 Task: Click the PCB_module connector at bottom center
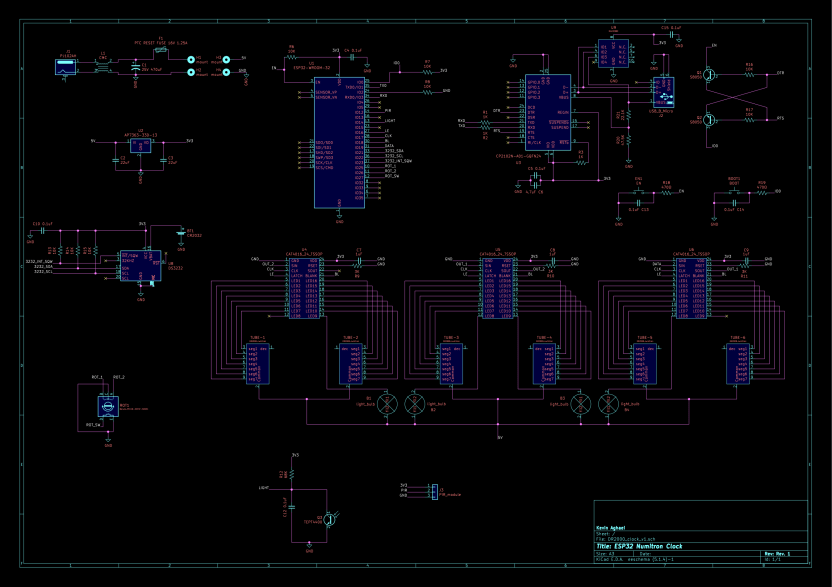(x=435, y=490)
